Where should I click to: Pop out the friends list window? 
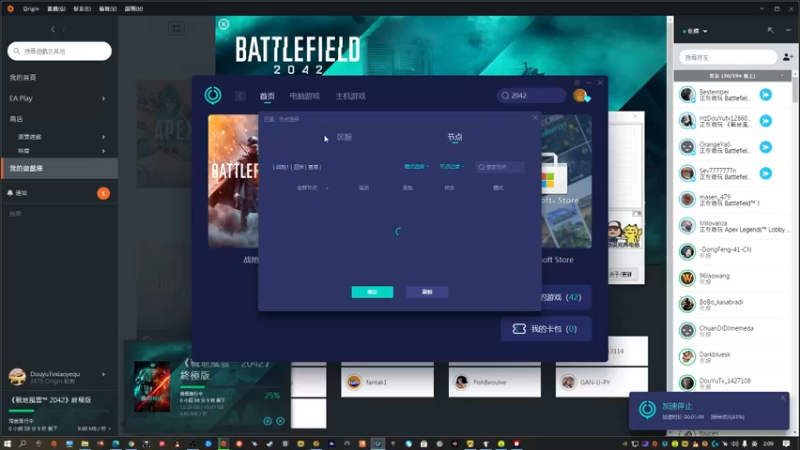770,31
